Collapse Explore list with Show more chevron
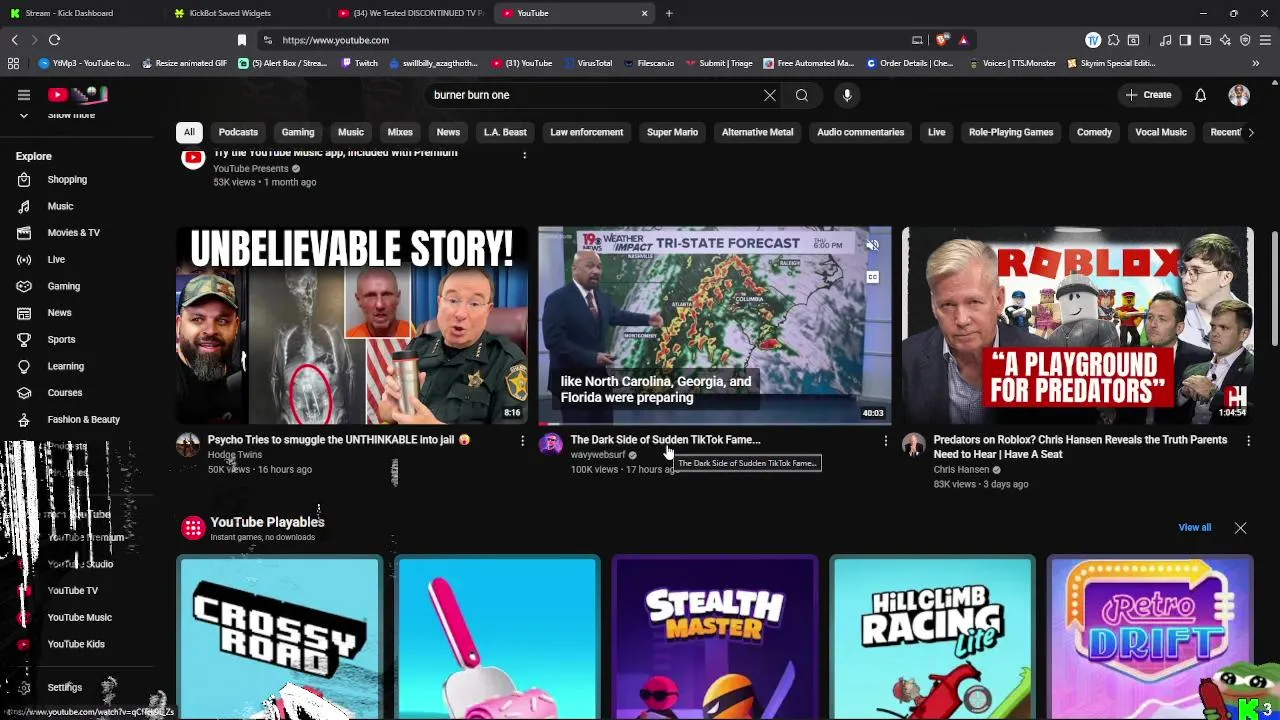The width and height of the screenshot is (1280, 720). (24, 116)
